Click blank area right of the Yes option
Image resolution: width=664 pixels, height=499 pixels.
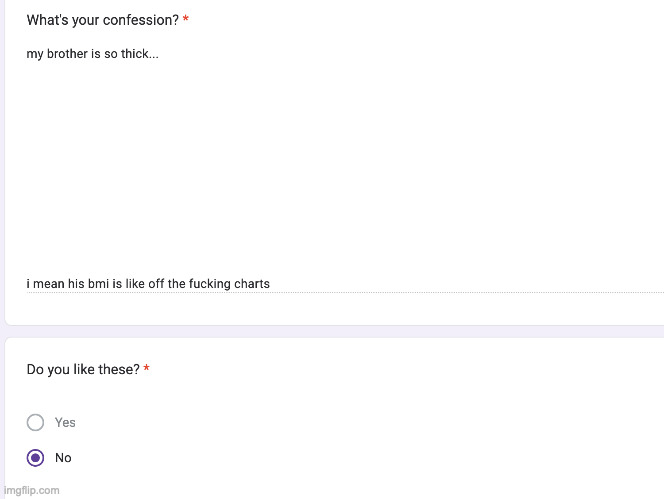tap(350, 423)
